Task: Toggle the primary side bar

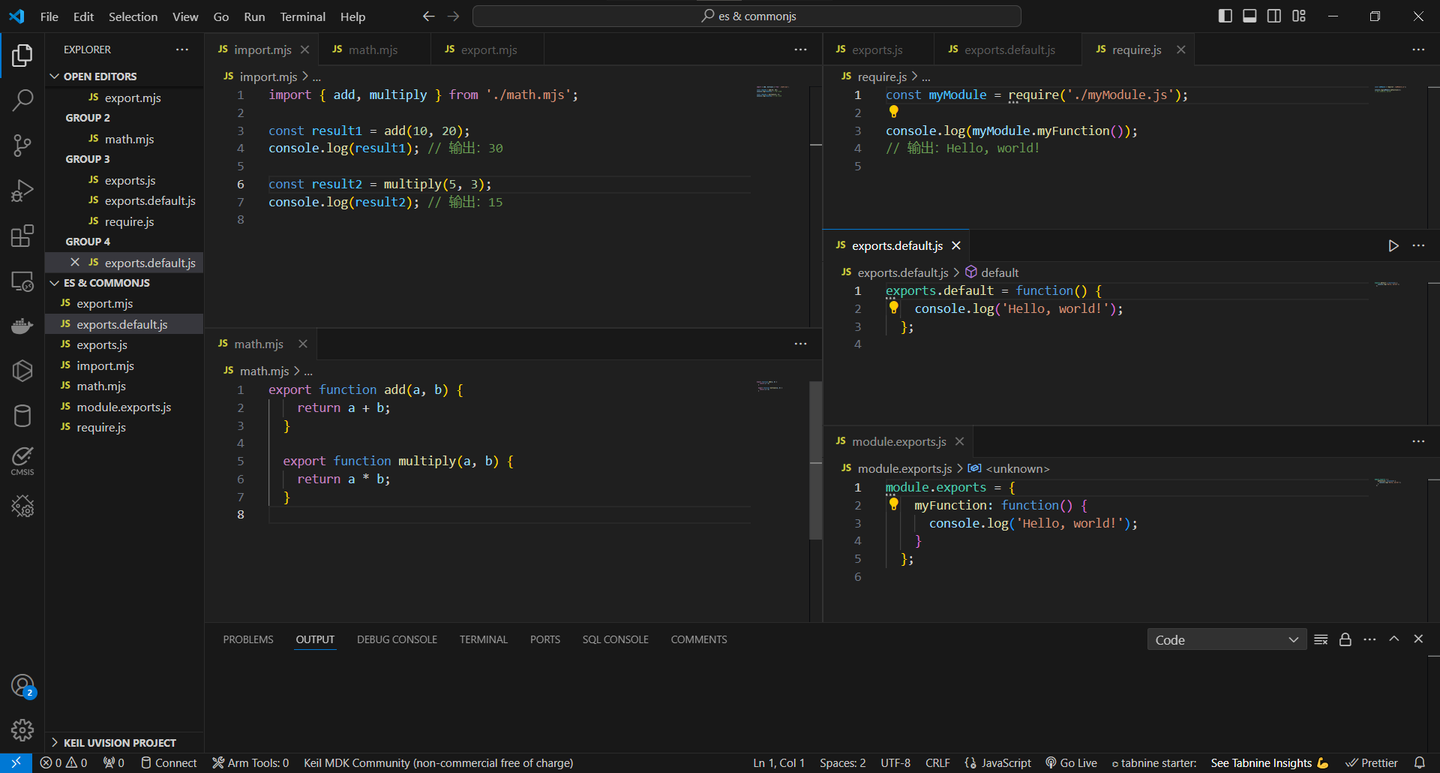Action: tap(1225, 16)
